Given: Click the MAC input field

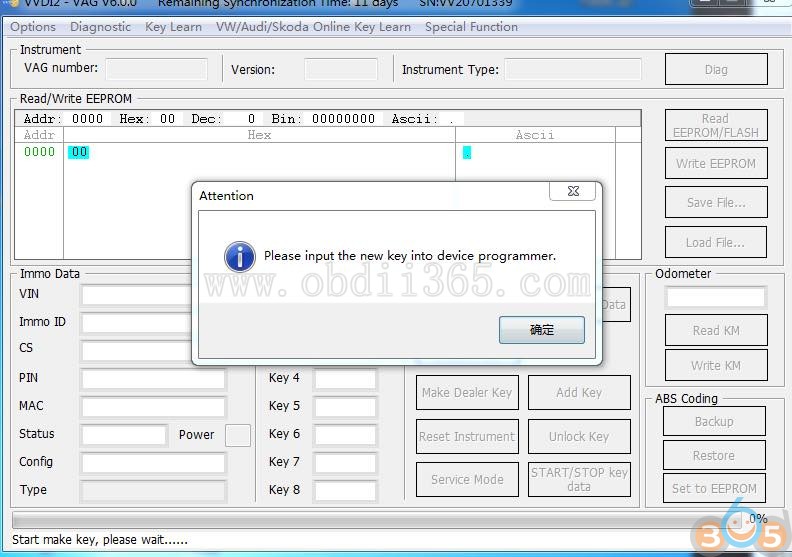Looking at the screenshot, I should (153, 407).
